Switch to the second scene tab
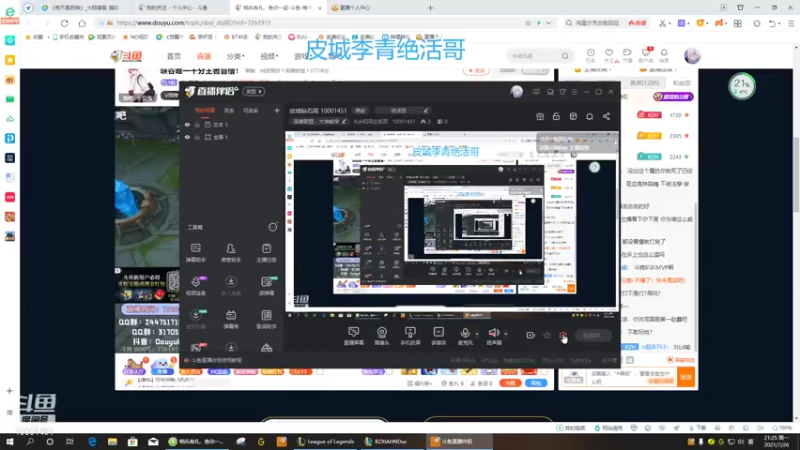Viewport: 800px width, 450px height. click(x=229, y=110)
